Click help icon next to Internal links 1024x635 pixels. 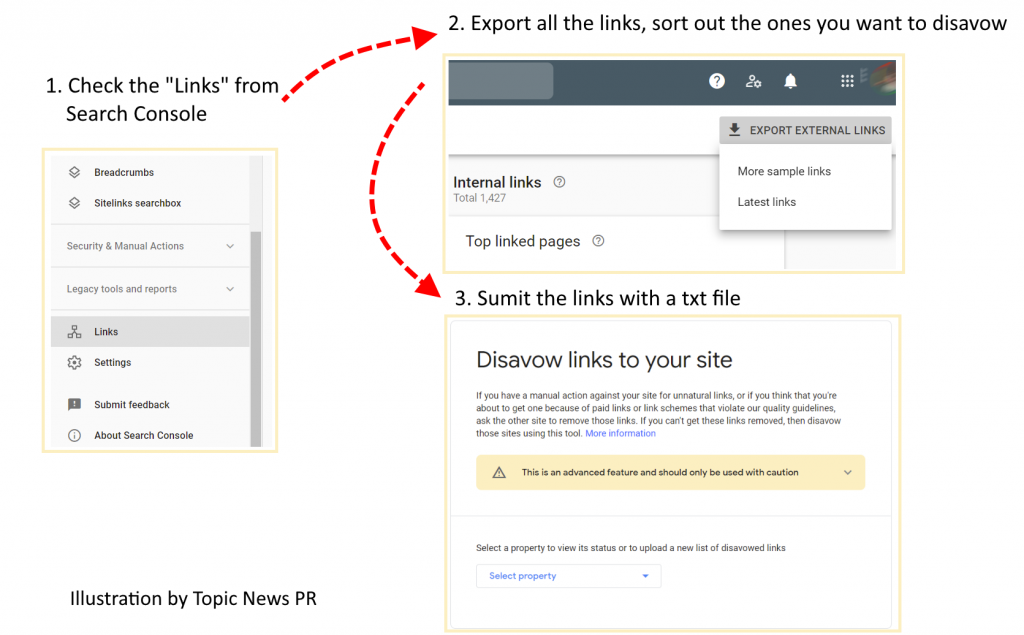[x=559, y=182]
